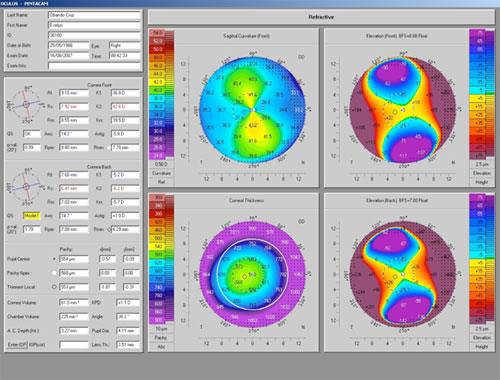500x380 pixels.
Task: Select the Thinnest Local marker
Action: (54, 287)
